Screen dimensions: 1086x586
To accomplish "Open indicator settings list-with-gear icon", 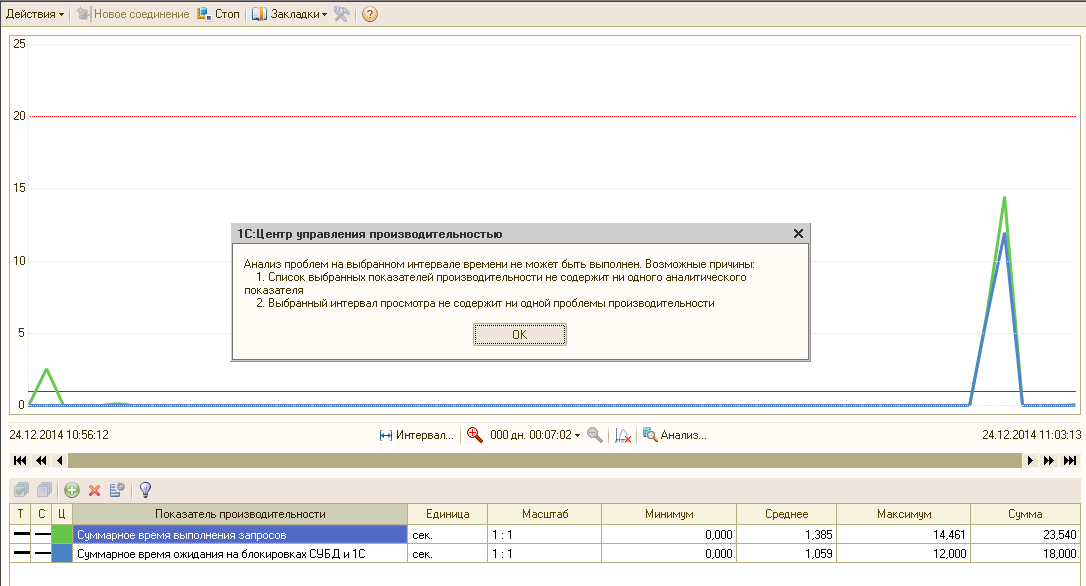I will [x=117, y=490].
